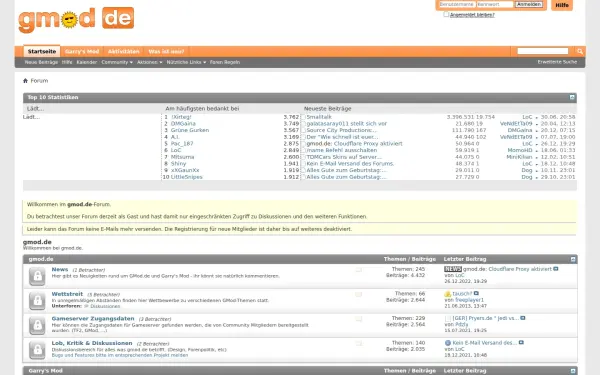600x375 pixels.
Task: Click the RSS feed icon in Wettstreit row
Action: [x=359, y=294]
